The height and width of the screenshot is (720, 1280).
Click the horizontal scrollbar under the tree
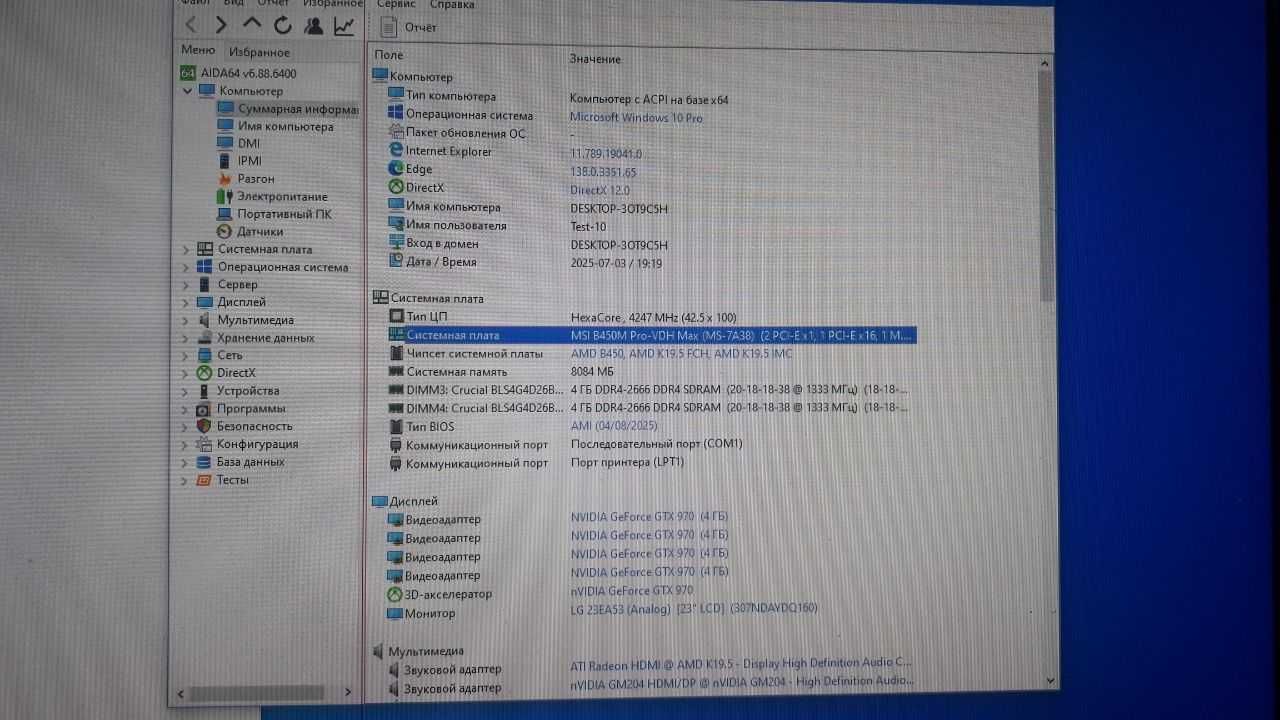259,692
